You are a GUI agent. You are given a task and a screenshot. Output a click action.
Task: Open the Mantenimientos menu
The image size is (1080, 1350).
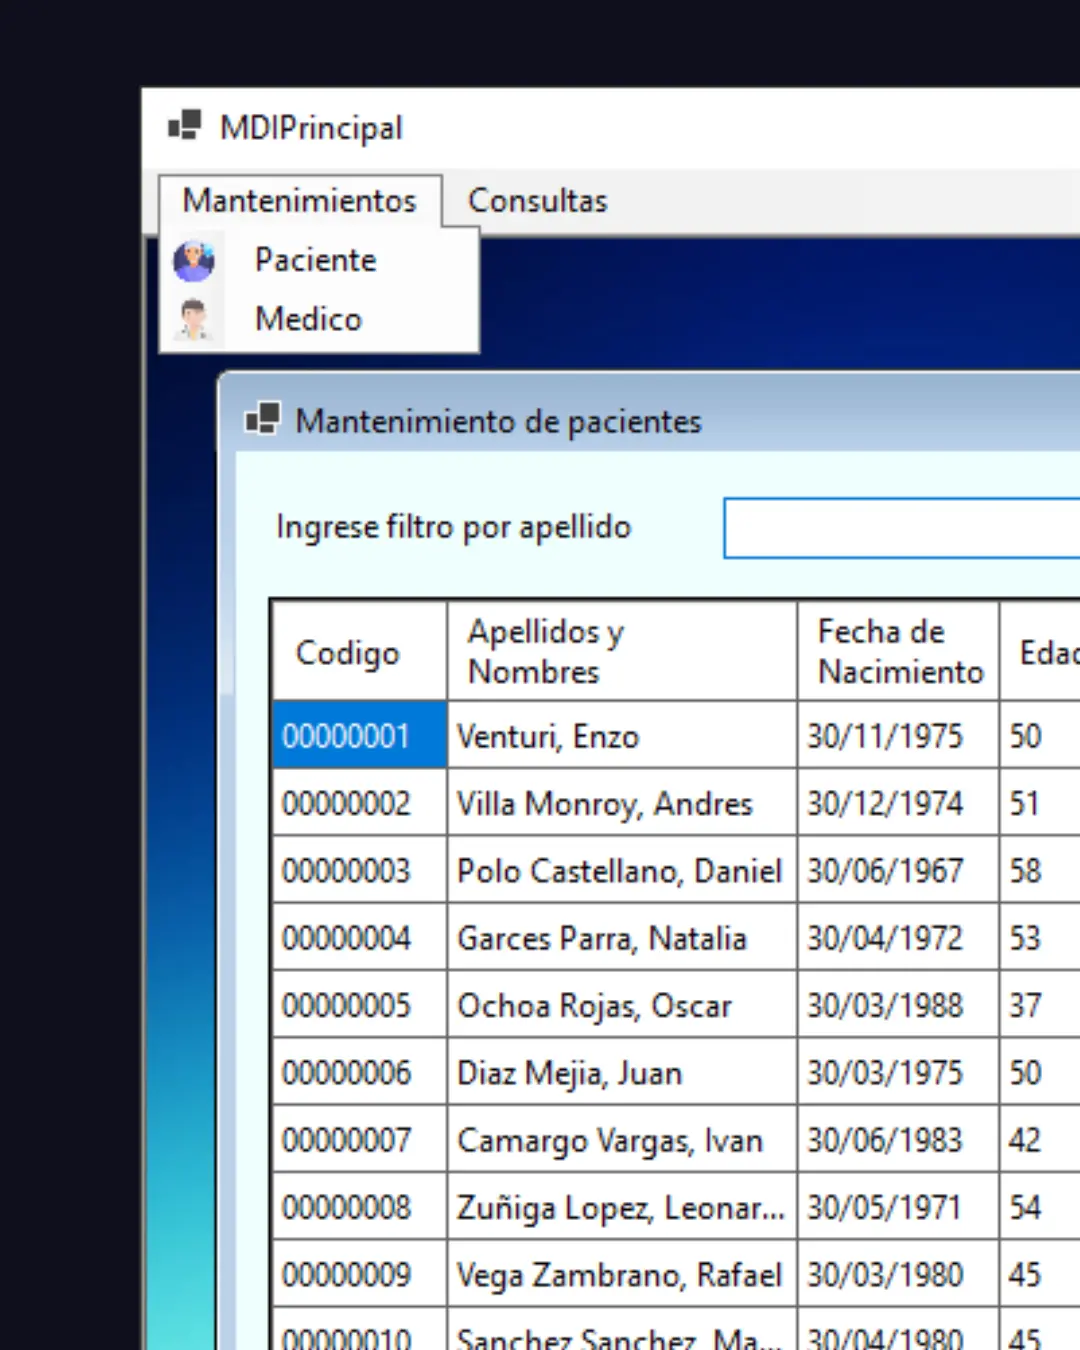click(299, 201)
